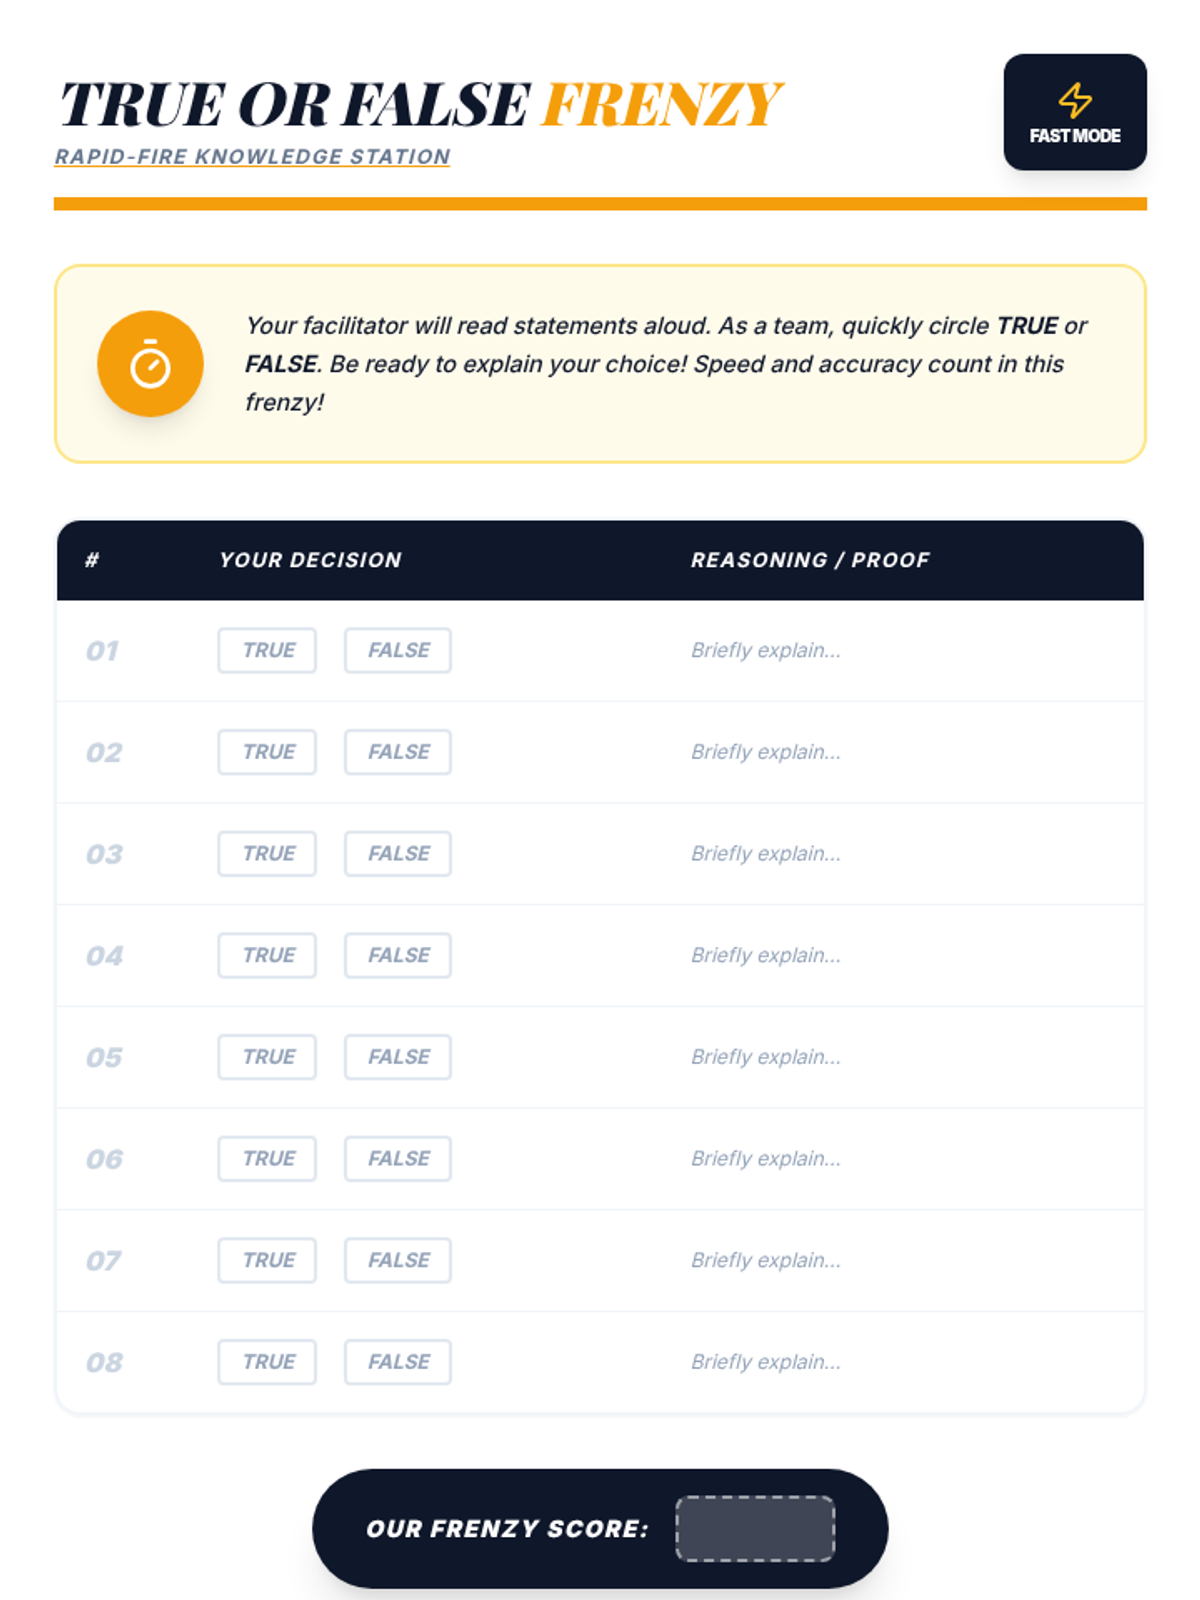Click the reasoning field for statement 06
The height and width of the screenshot is (1600, 1200).
900,1159
